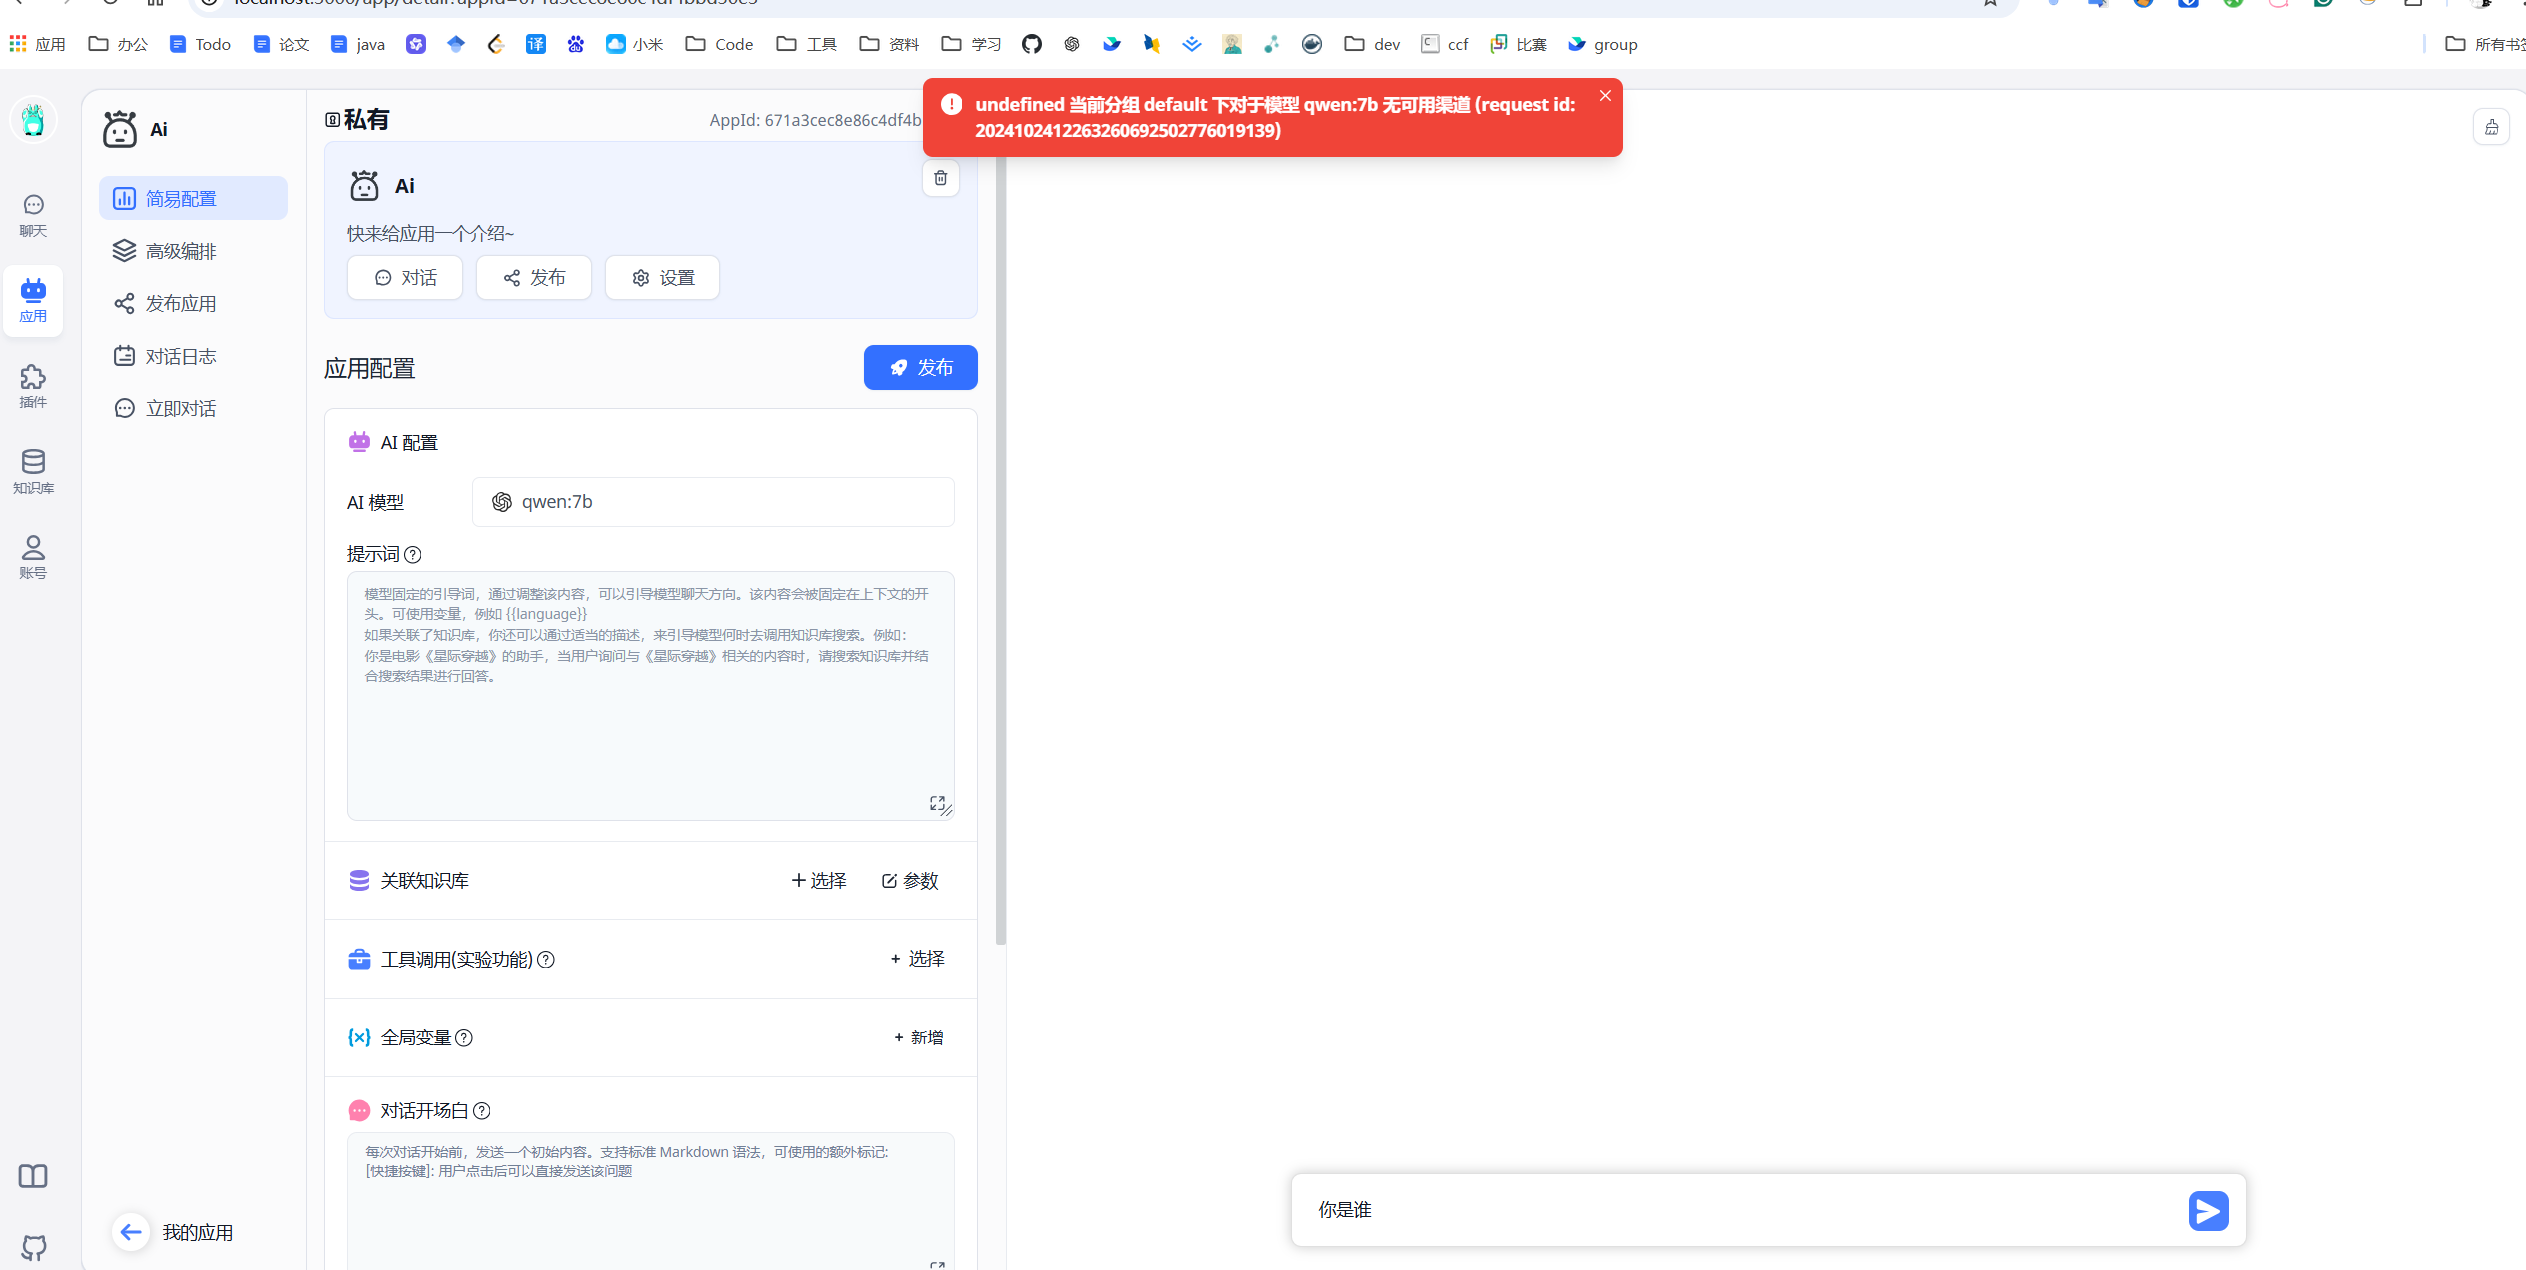The width and height of the screenshot is (2526, 1270).
Task: Click 选择 for 关联知识库
Action: (819, 881)
